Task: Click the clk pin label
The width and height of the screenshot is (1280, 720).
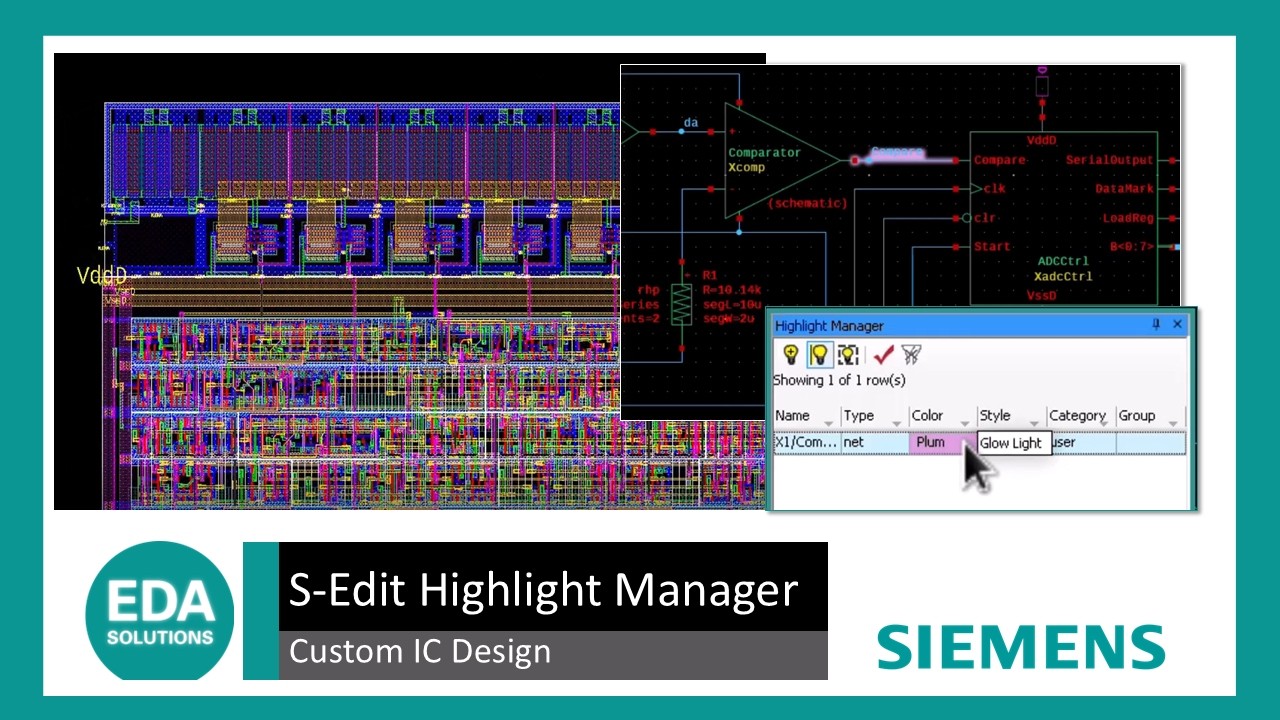Action: pyautogui.click(x=994, y=188)
